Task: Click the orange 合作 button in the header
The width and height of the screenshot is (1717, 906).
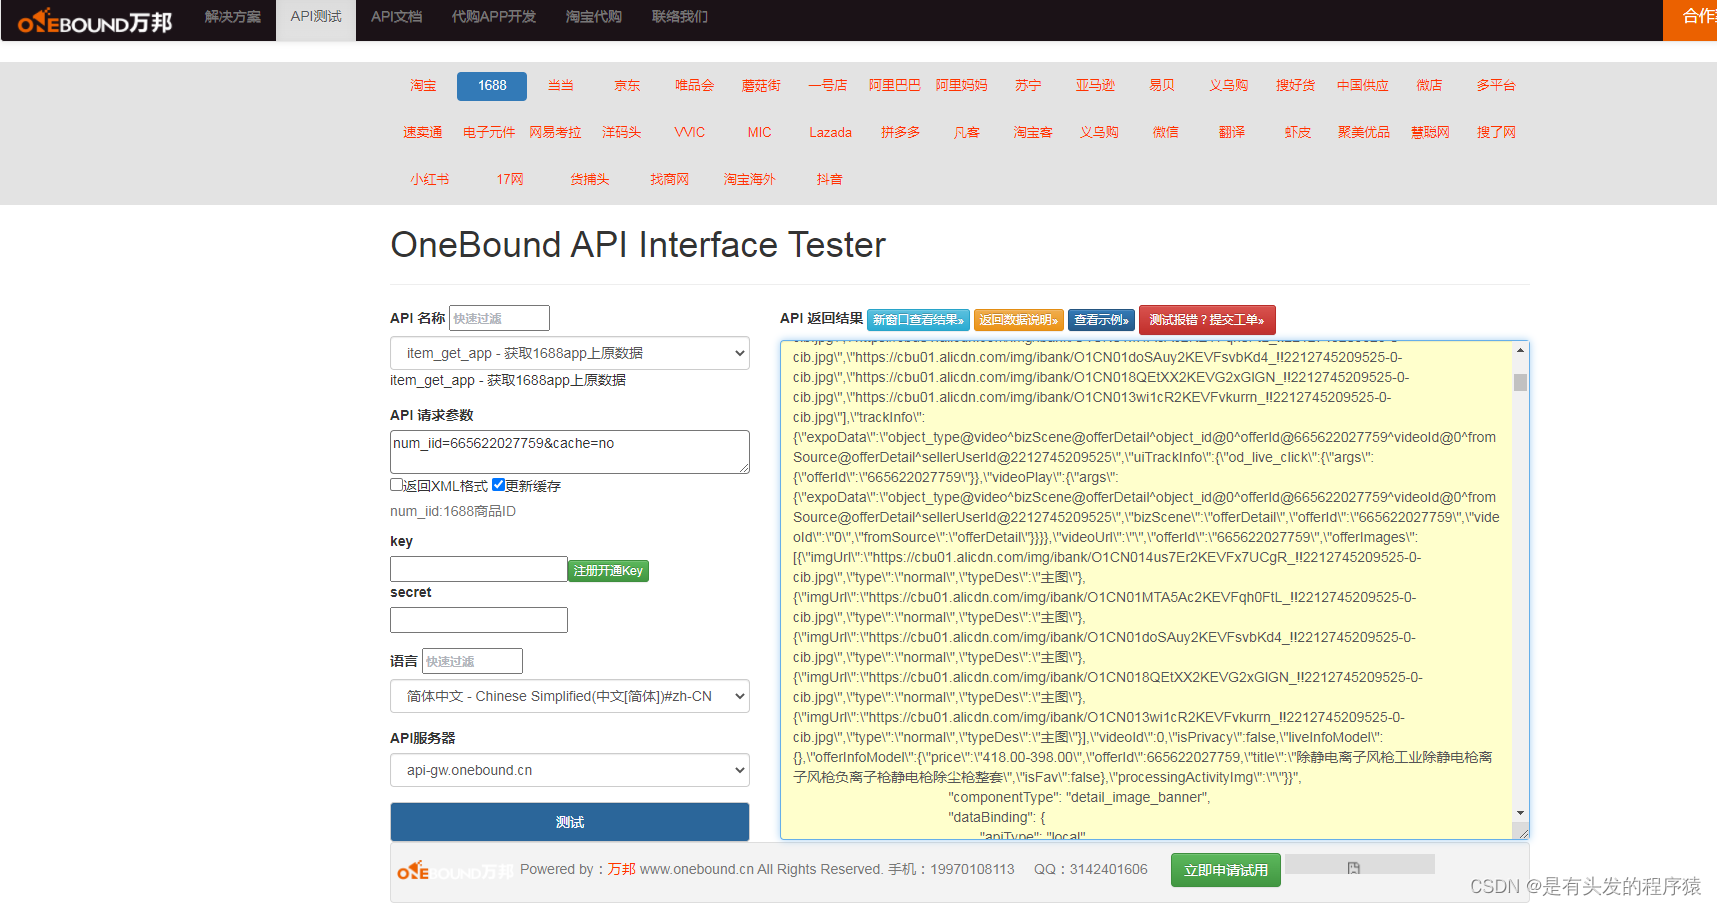Action: [x=1690, y=18]
